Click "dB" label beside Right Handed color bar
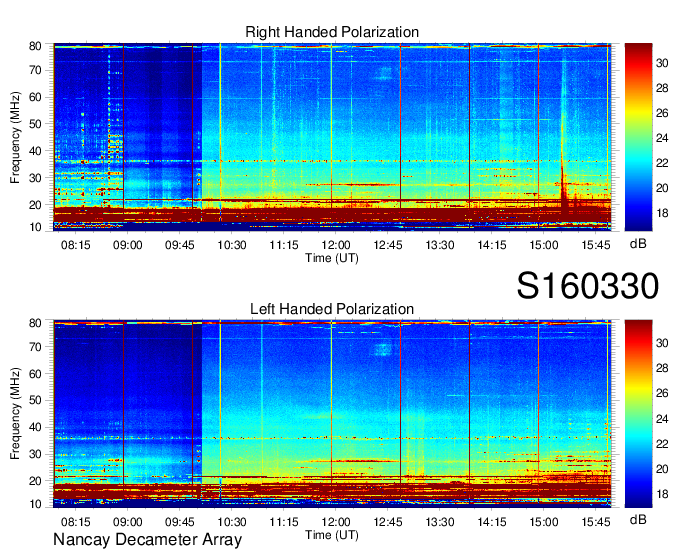The width and height of the screenshot is (680, 552). click(x=638, y=244)
